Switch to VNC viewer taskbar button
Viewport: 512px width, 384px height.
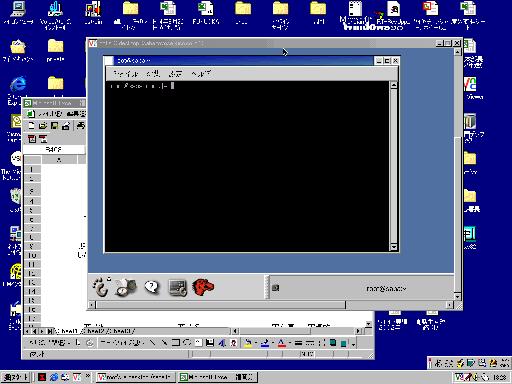click(135, 377)
